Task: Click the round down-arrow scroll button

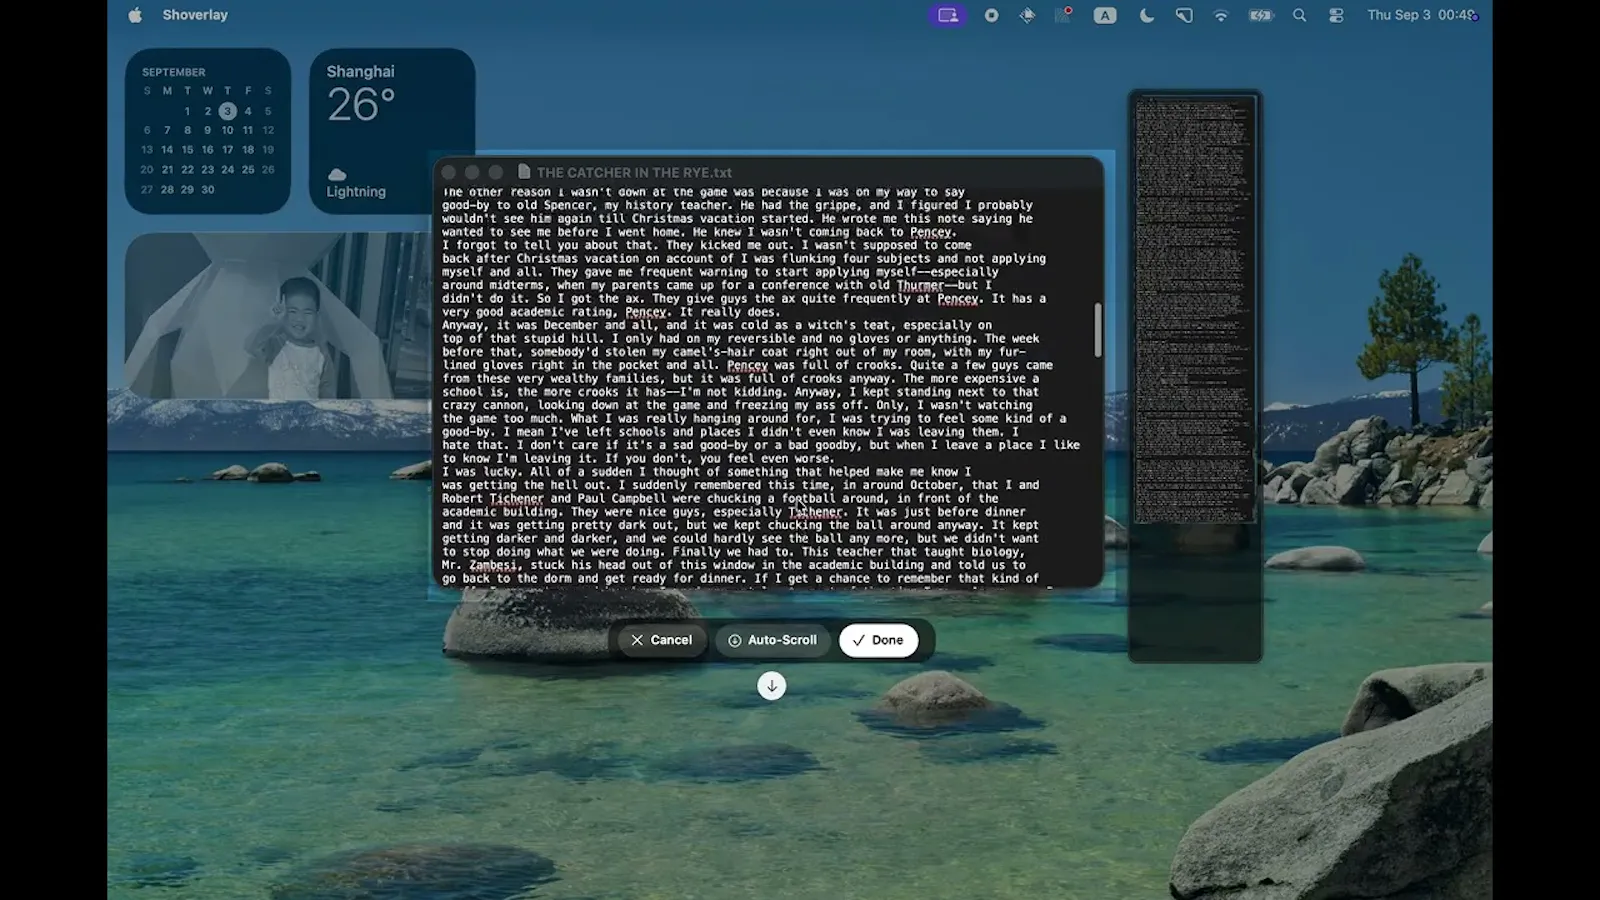Action: click(771, 686)
